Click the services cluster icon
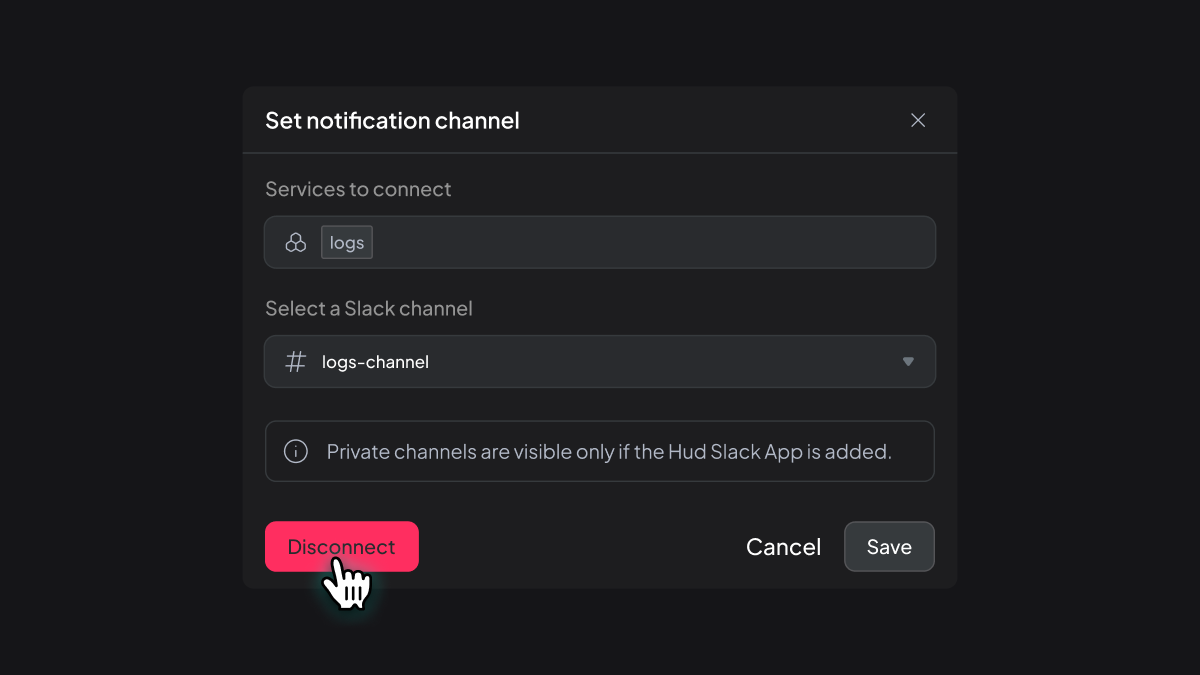 [295, 242]
